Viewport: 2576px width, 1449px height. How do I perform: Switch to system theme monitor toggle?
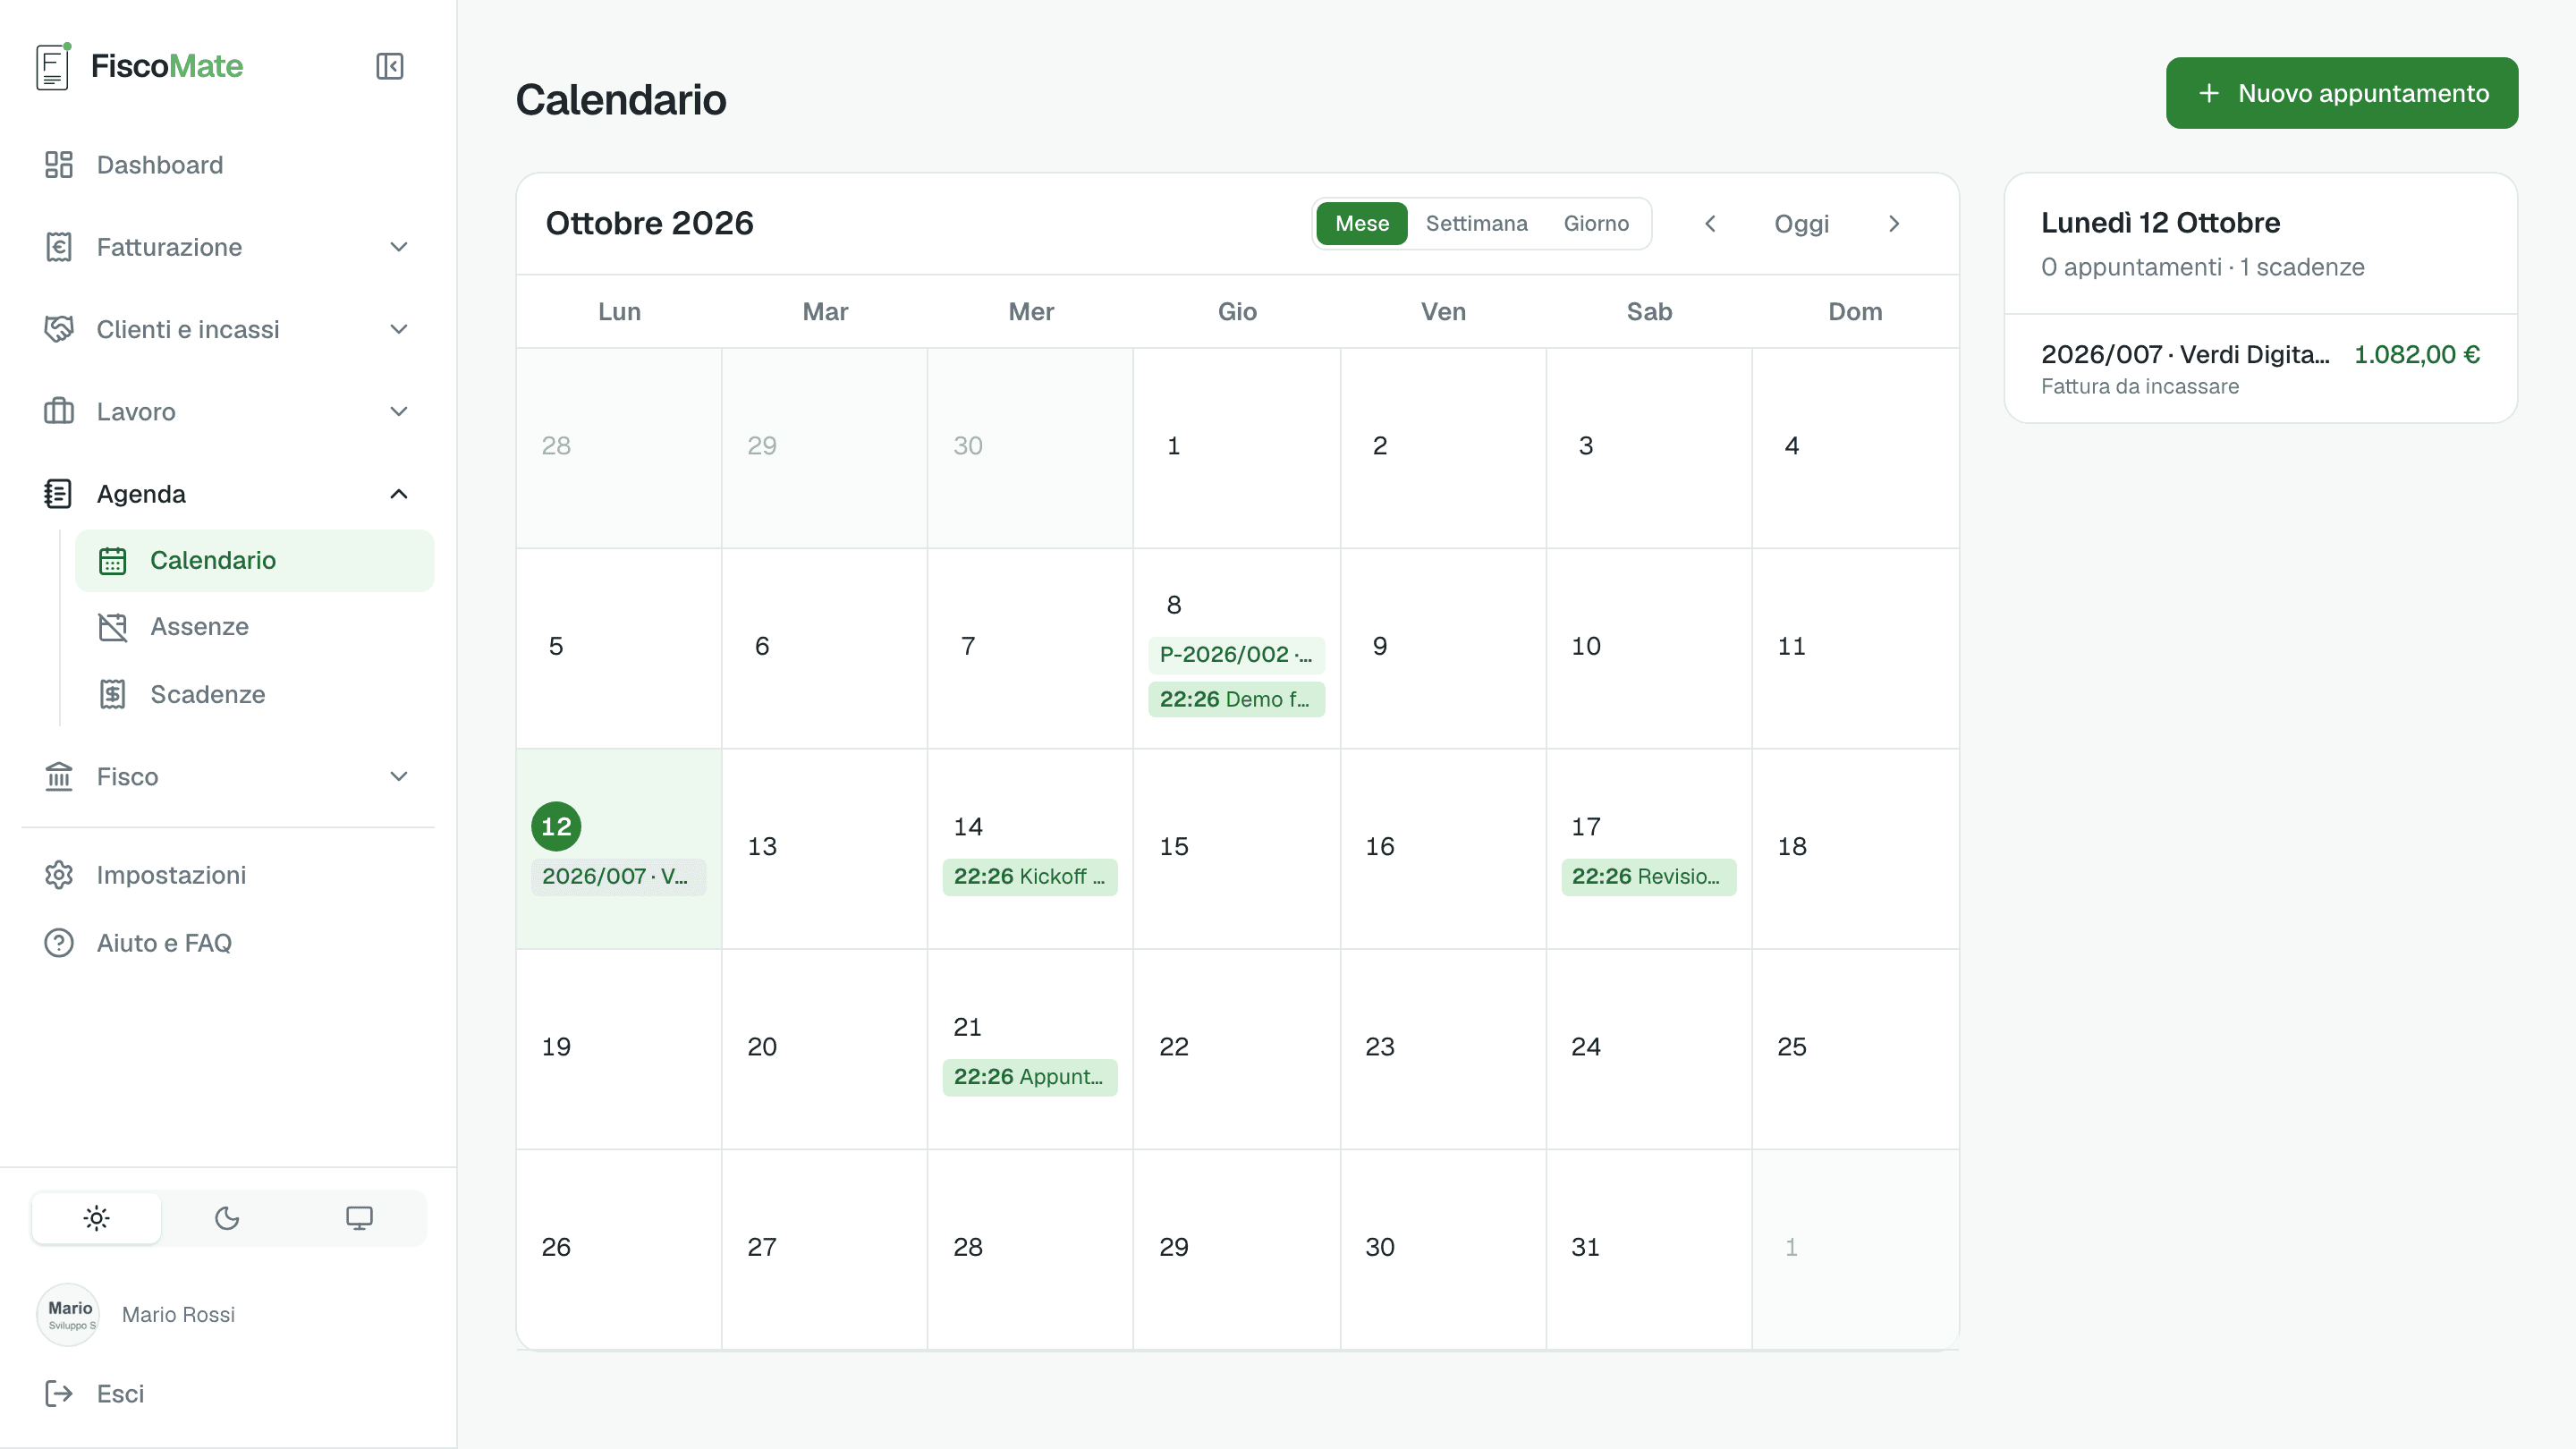359,1218
